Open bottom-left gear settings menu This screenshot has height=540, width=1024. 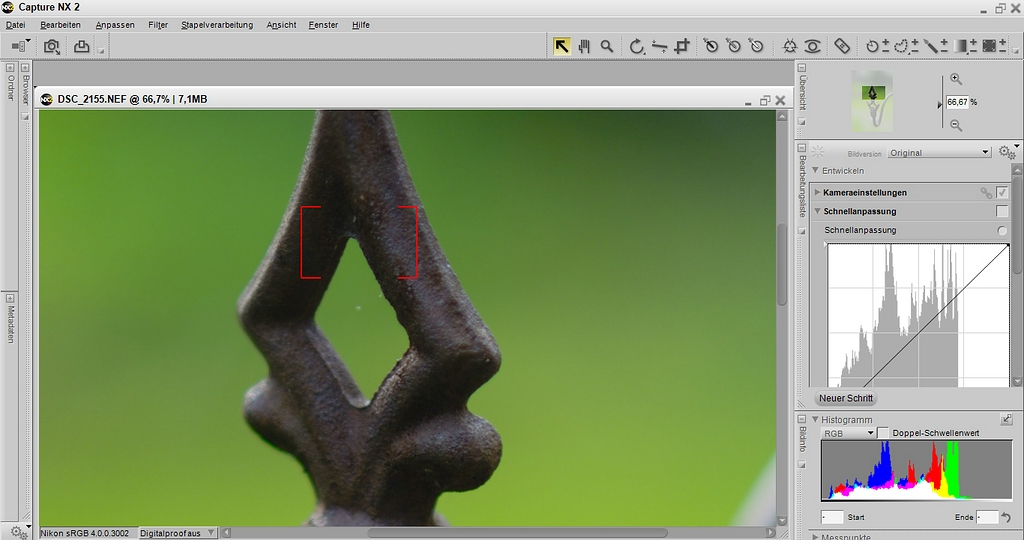pyautogui.click(x=18, y=532)
